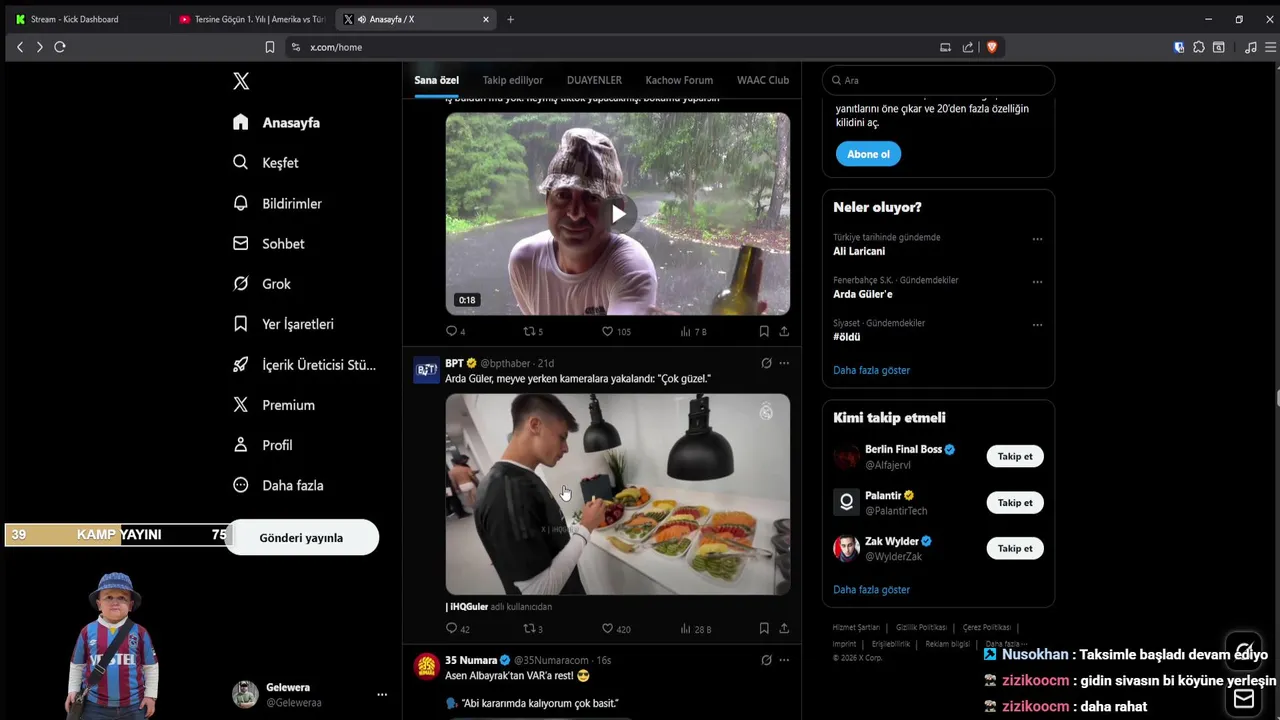Screen dimensions: 1280x720
Task: Open a new browser tab
Action: [x=510, y=19]
